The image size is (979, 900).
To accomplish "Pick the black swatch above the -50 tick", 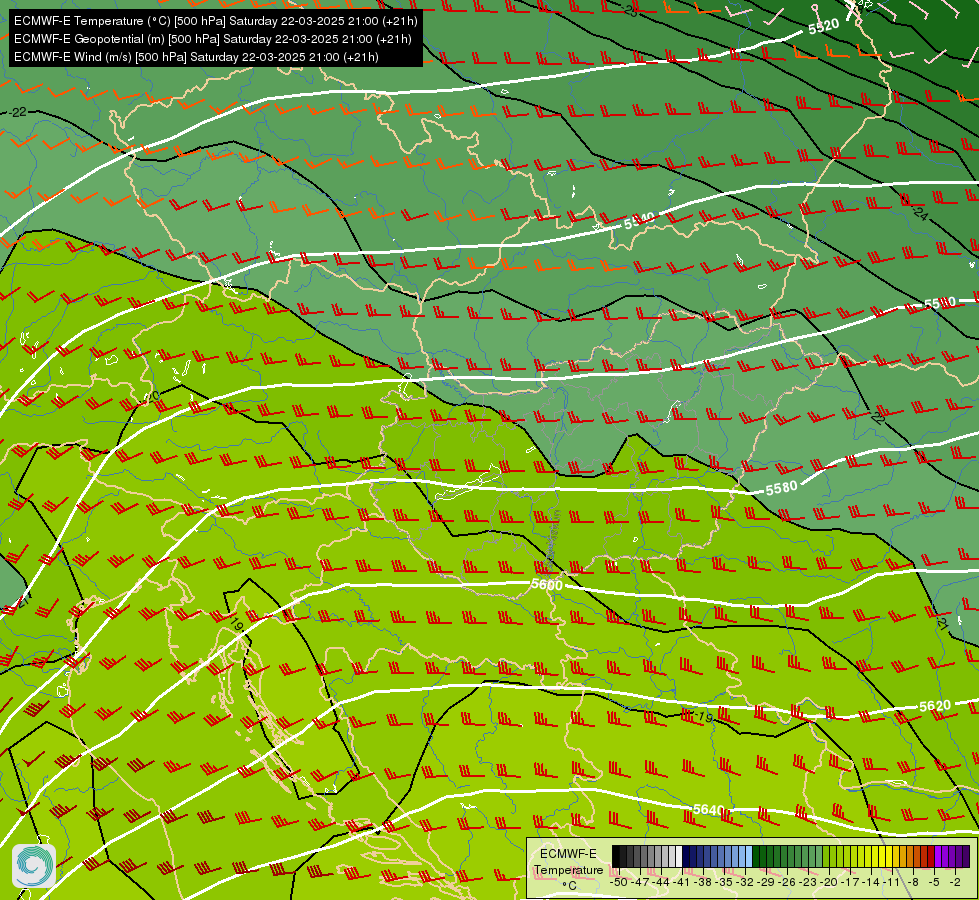I will tap(616, 856).
